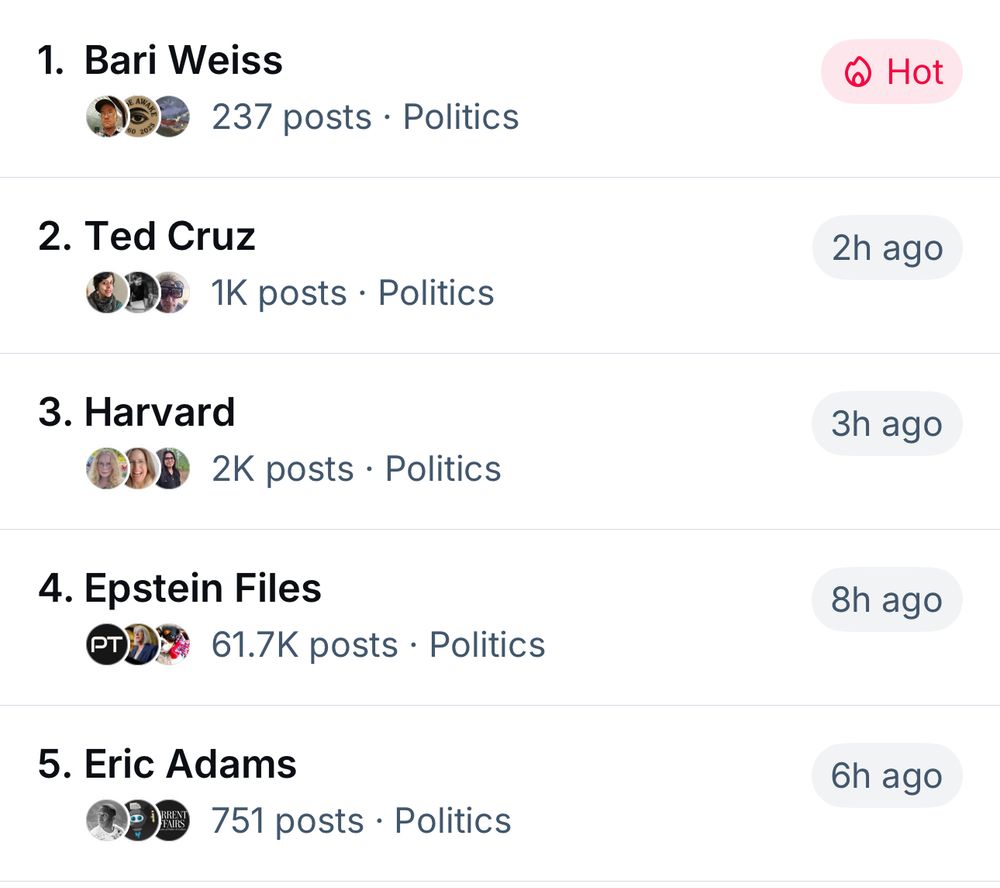Click the Hot badge next to Bari Weiss

[890, 71]
